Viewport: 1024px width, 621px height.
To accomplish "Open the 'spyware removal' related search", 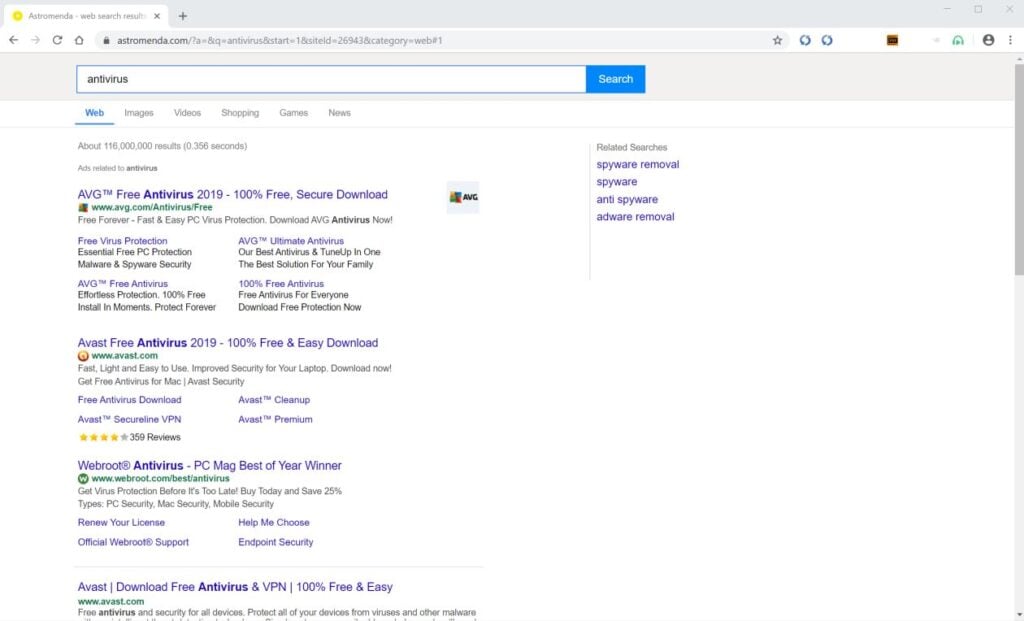I will (x=637, y=165).
